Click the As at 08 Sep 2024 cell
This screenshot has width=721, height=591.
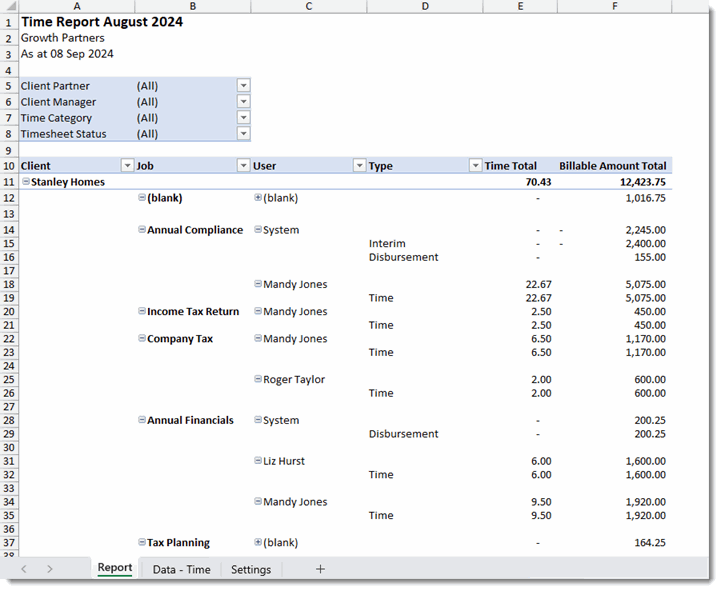point(67,54)
